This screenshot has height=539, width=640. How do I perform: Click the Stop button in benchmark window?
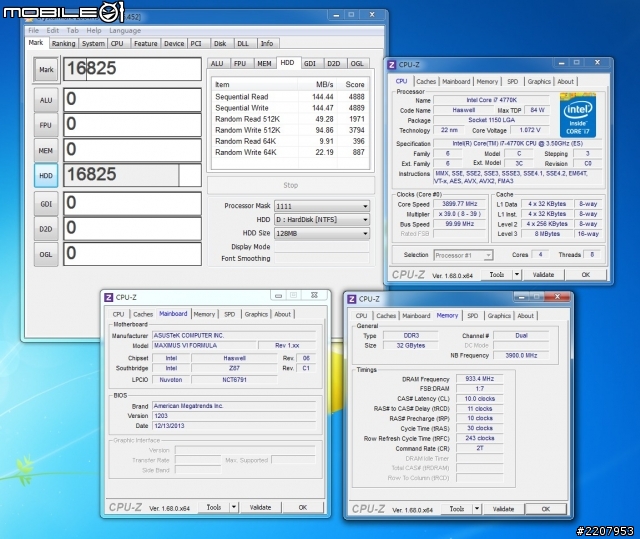(291, 185)
